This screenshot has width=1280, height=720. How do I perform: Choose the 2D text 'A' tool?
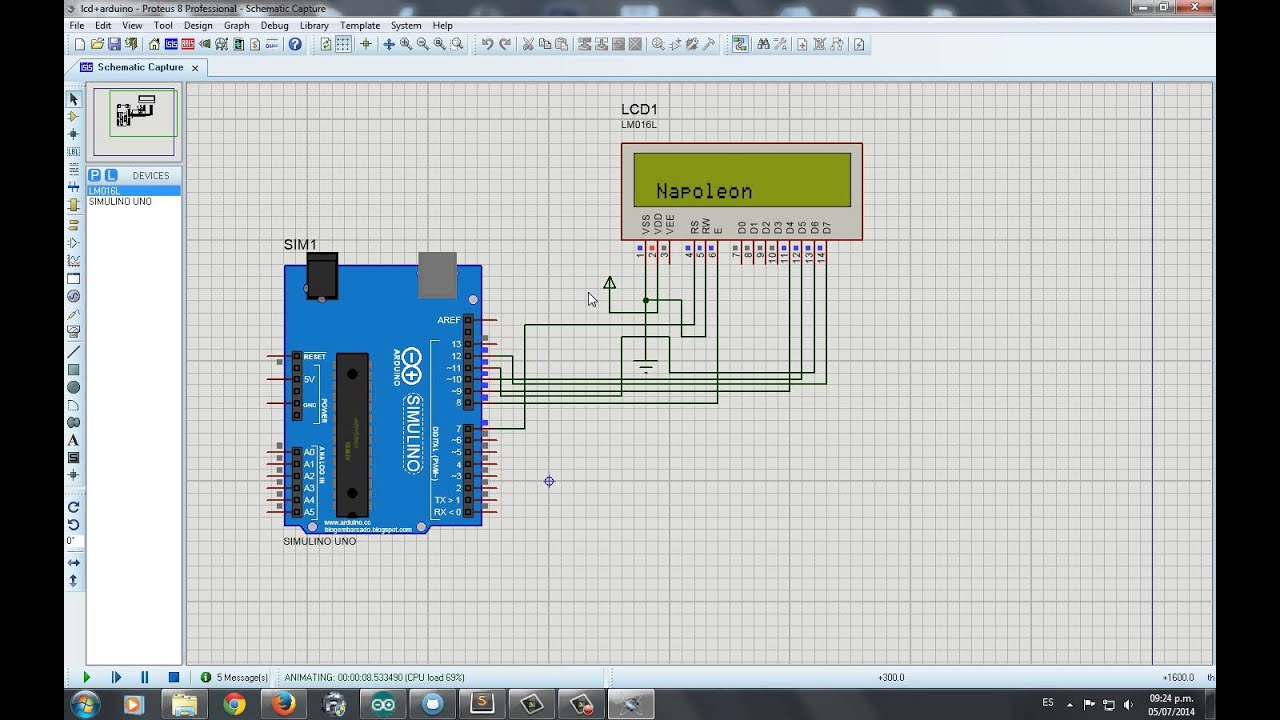73,440
